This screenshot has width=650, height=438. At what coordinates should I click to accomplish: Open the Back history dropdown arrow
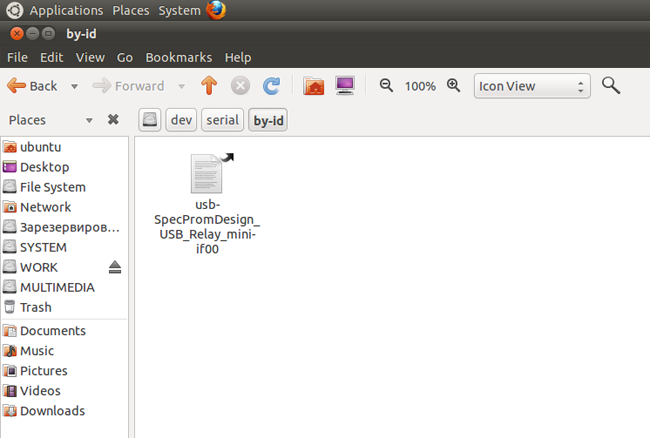[x=75, y=86]
